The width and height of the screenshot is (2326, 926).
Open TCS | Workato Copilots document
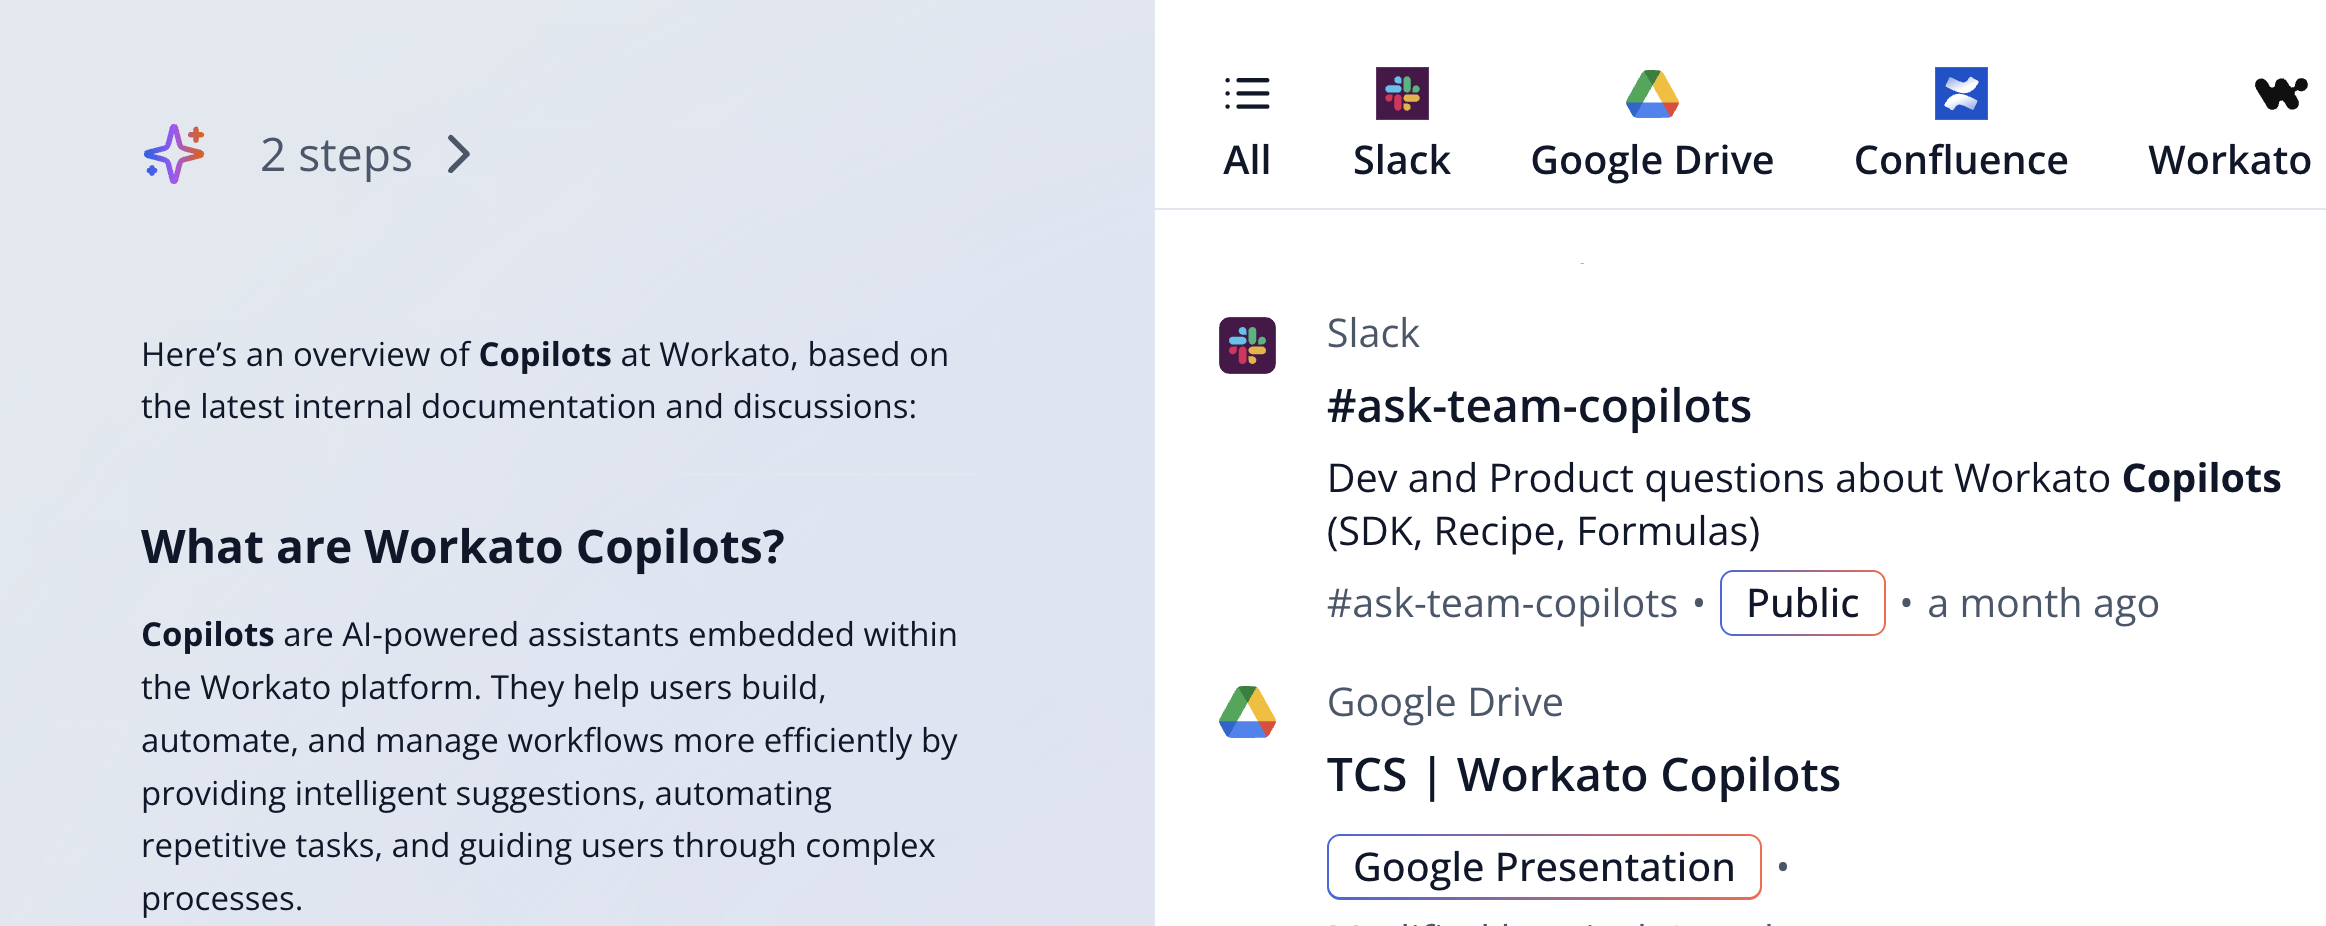[1584, 775]
